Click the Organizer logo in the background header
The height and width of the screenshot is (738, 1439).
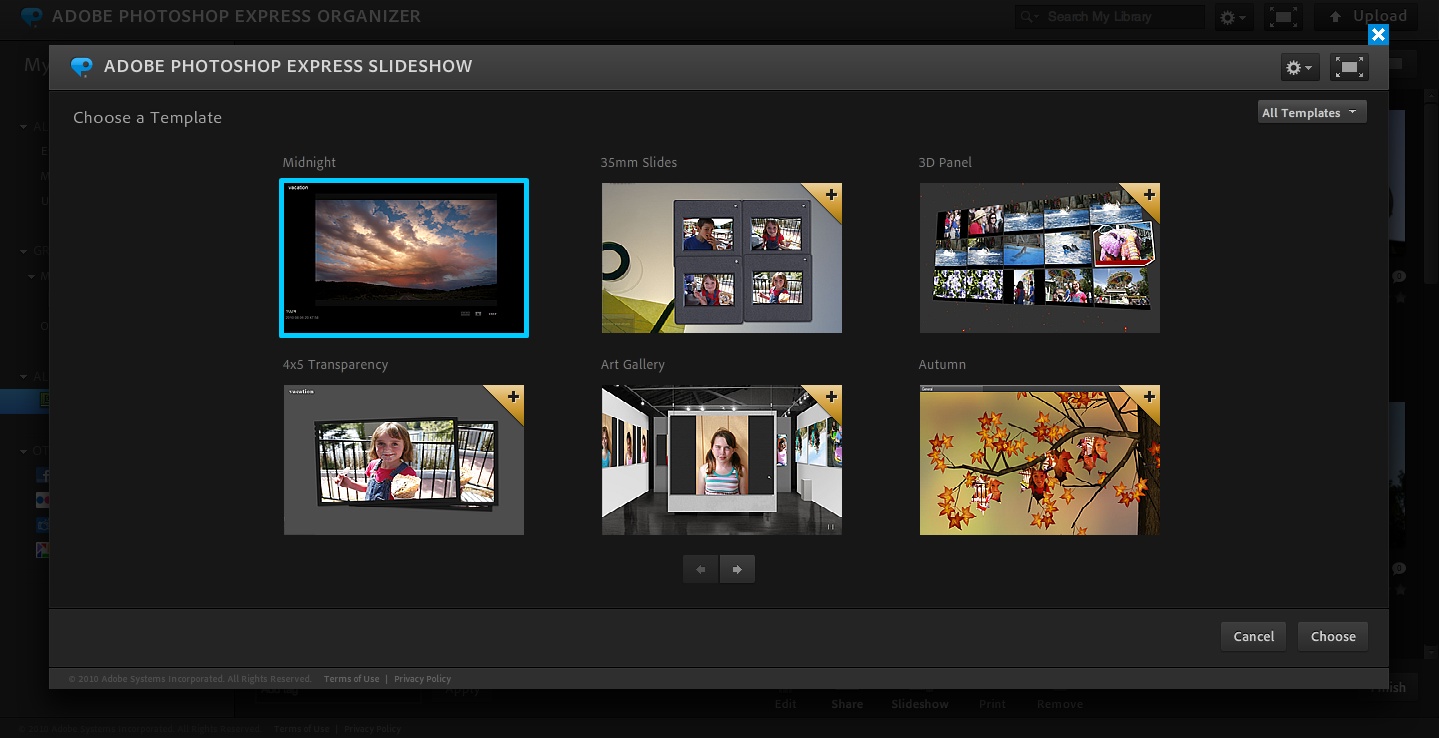32,16
